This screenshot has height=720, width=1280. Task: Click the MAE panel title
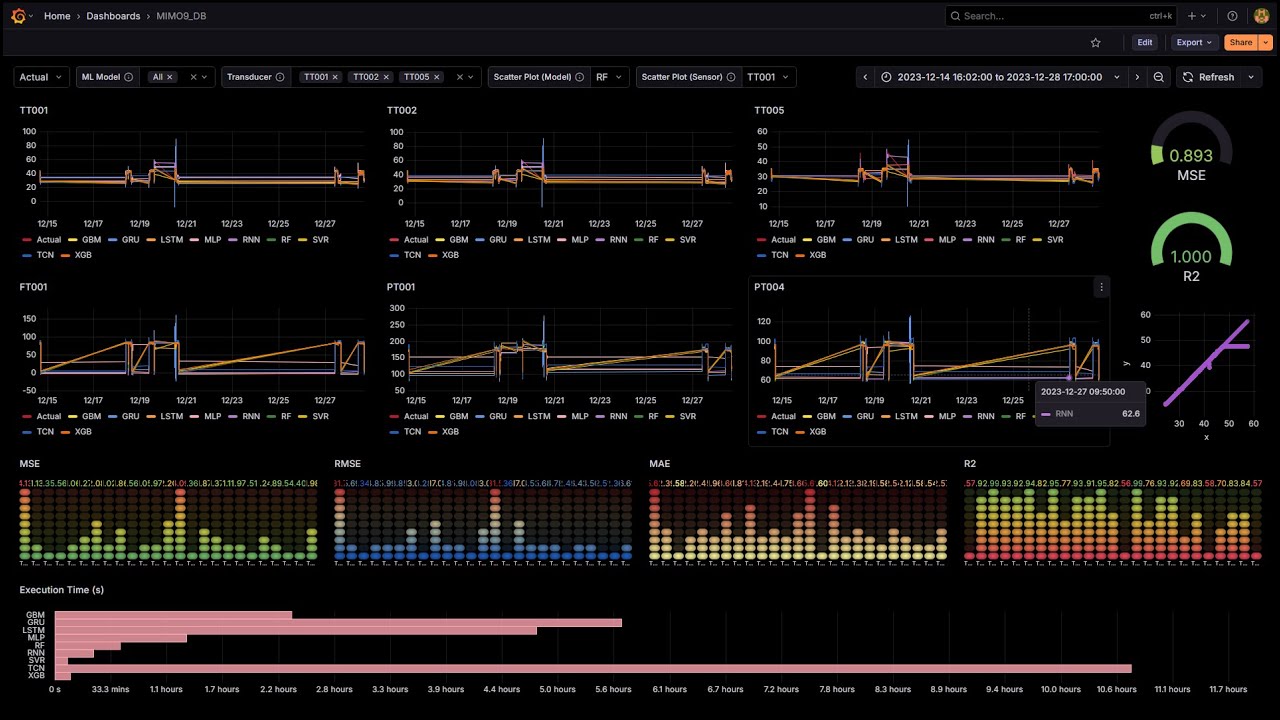[x=660, y=464]
